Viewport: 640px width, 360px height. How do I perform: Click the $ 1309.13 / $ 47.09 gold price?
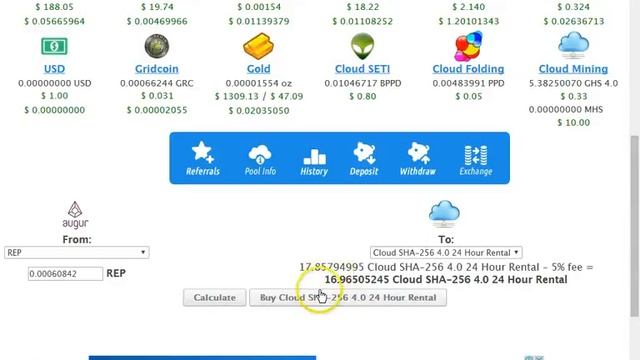pos(259,97)
